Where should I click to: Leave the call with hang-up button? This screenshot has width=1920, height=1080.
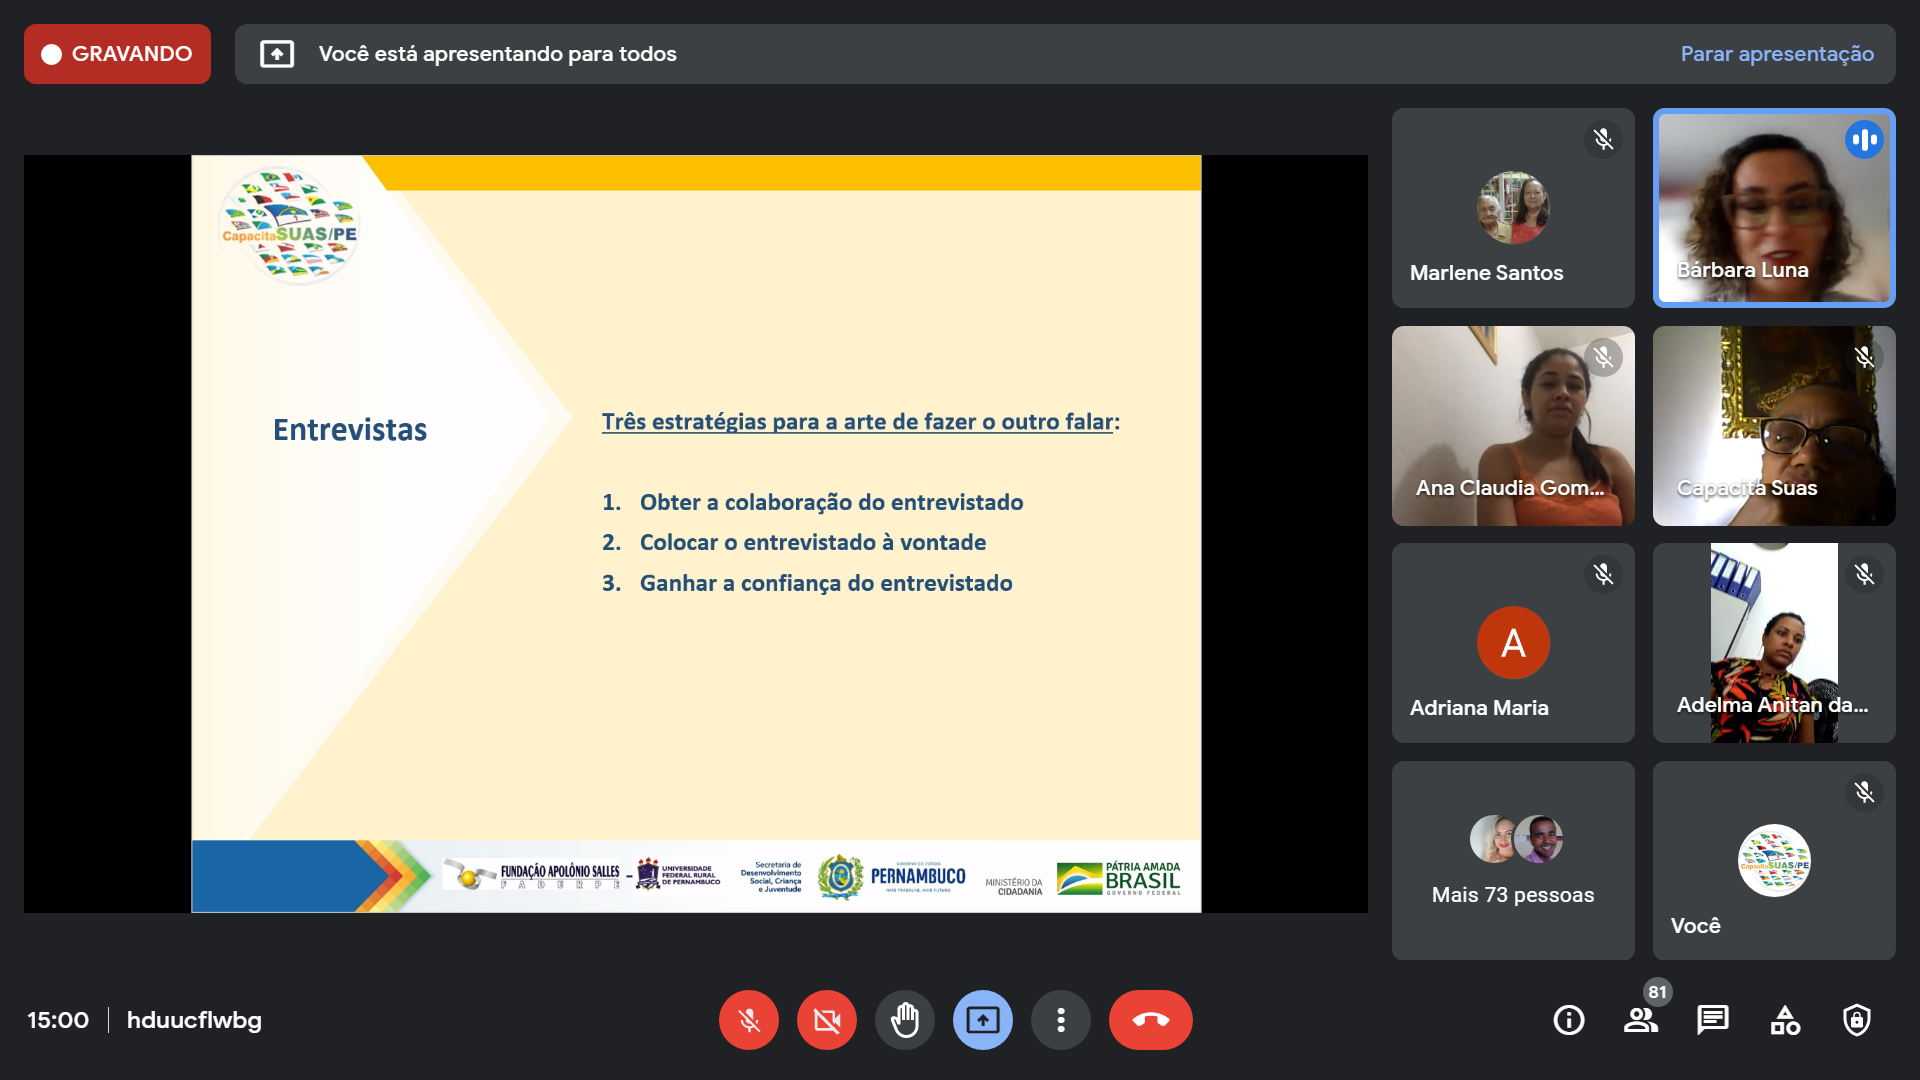(1150, 1020)
